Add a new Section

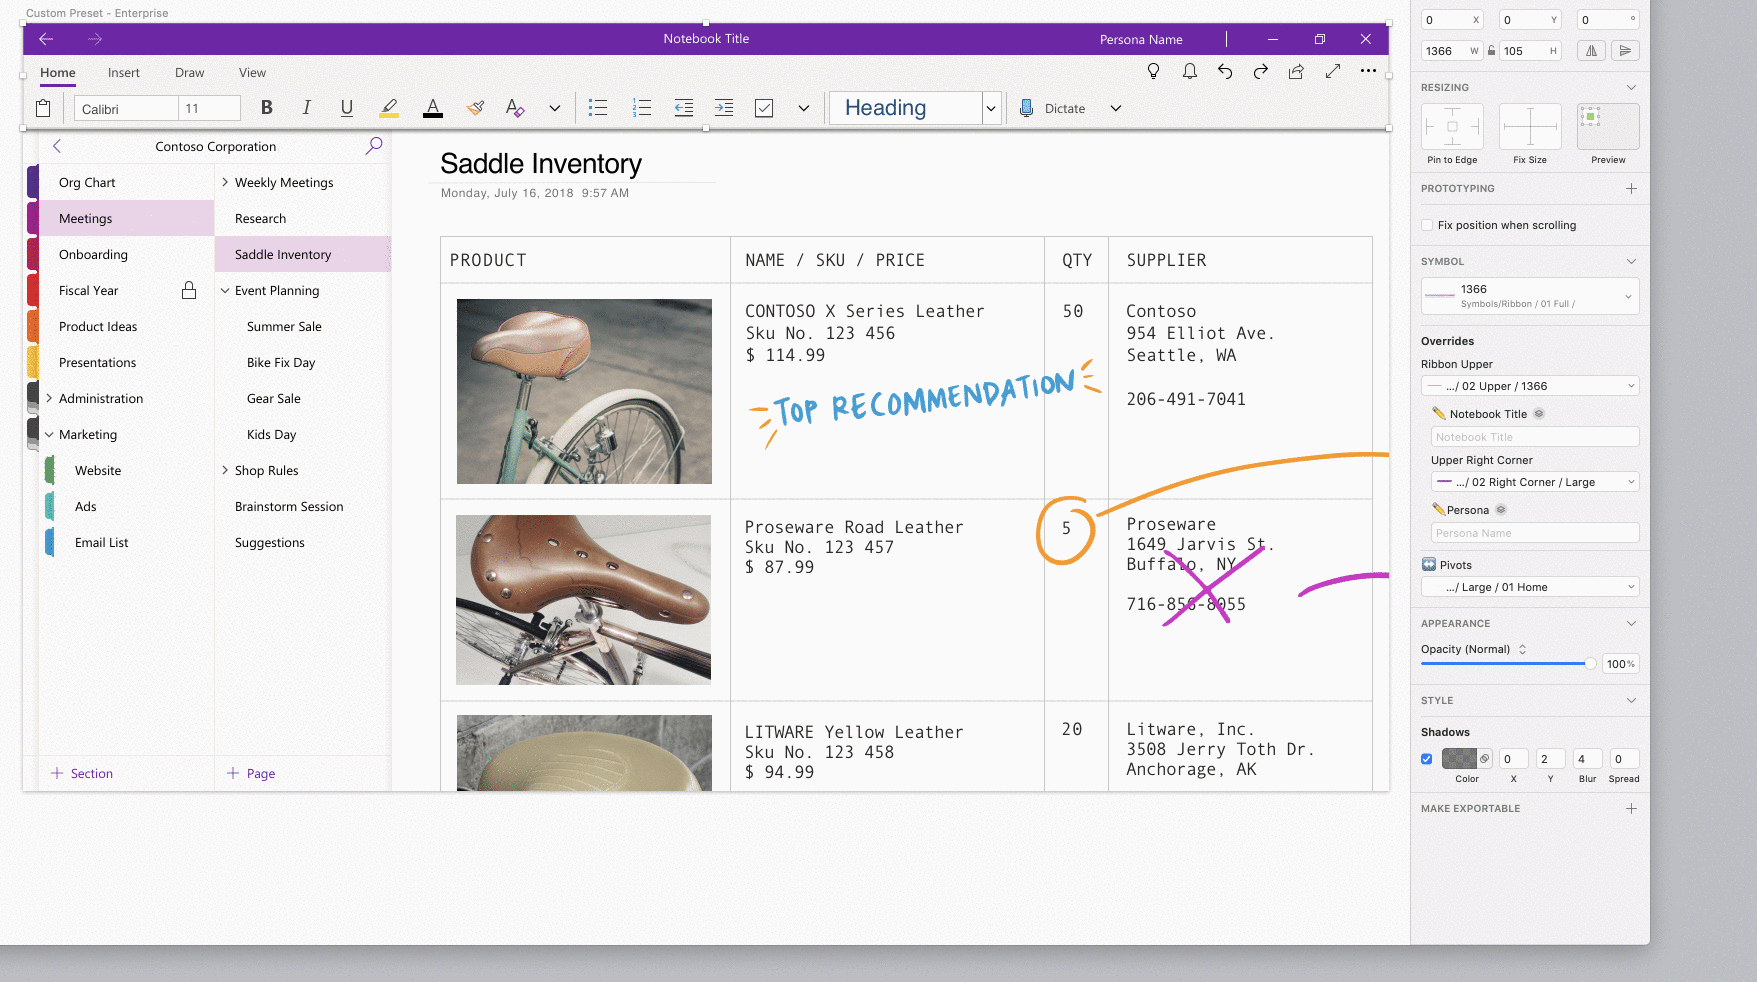tap(82, 773)
